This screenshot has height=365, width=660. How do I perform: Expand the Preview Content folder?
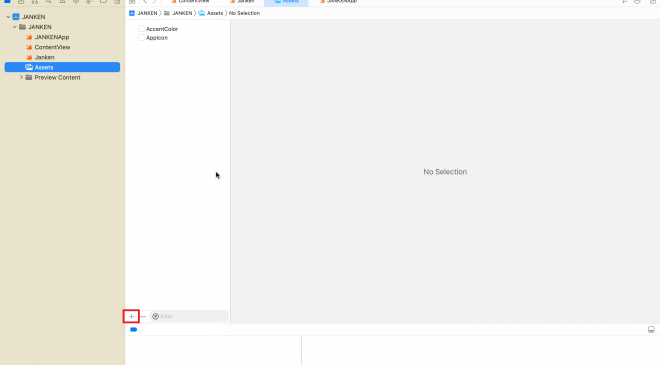(x=21, y=77)
